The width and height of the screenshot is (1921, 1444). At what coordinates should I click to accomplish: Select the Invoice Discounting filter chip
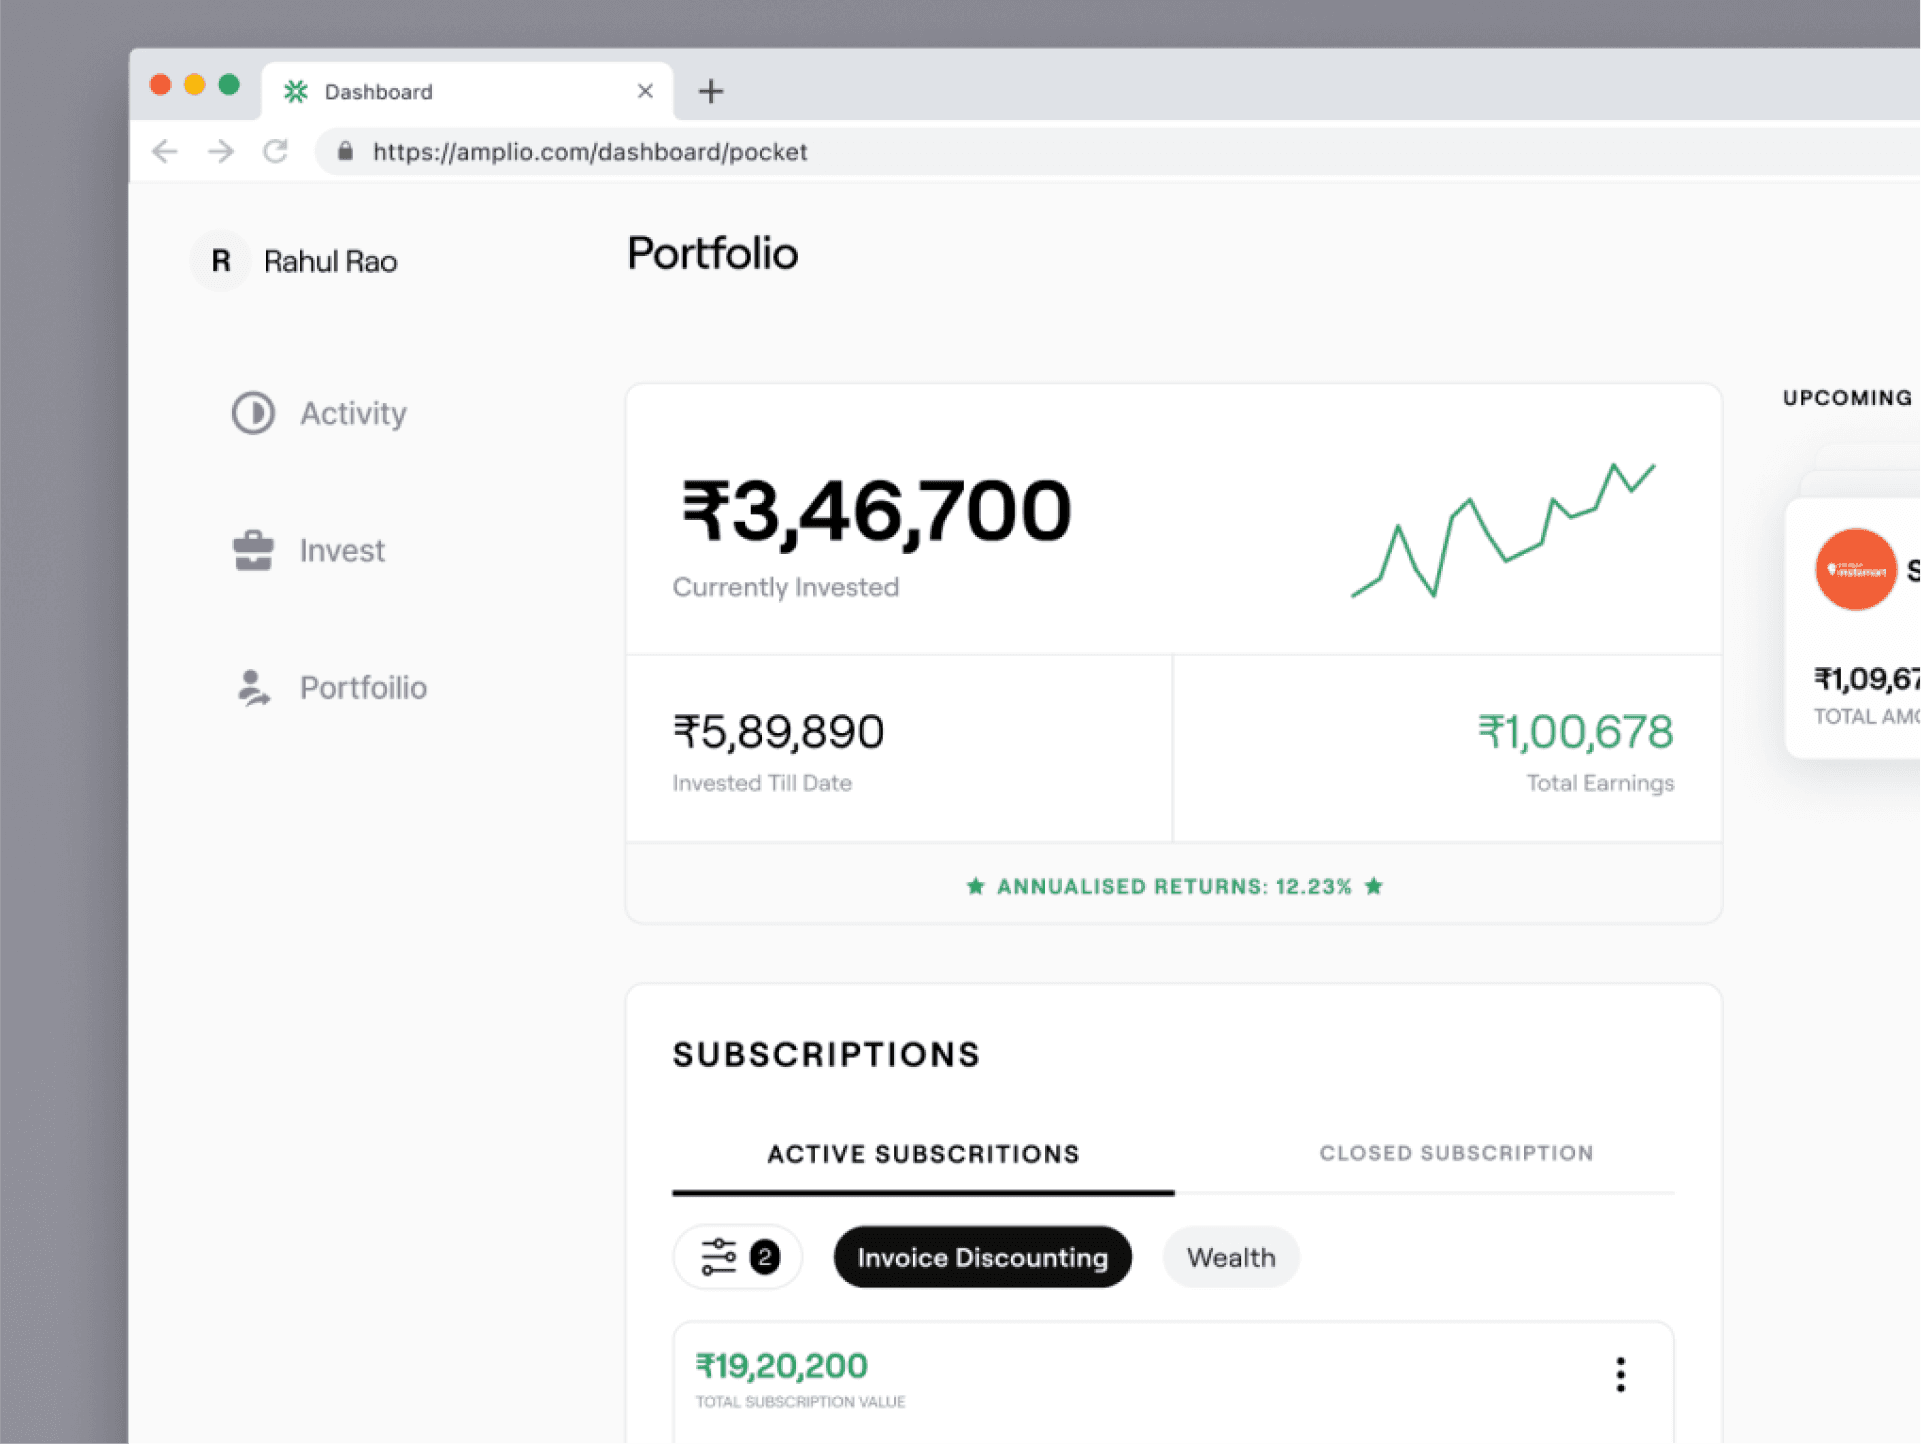(982, 1257)
